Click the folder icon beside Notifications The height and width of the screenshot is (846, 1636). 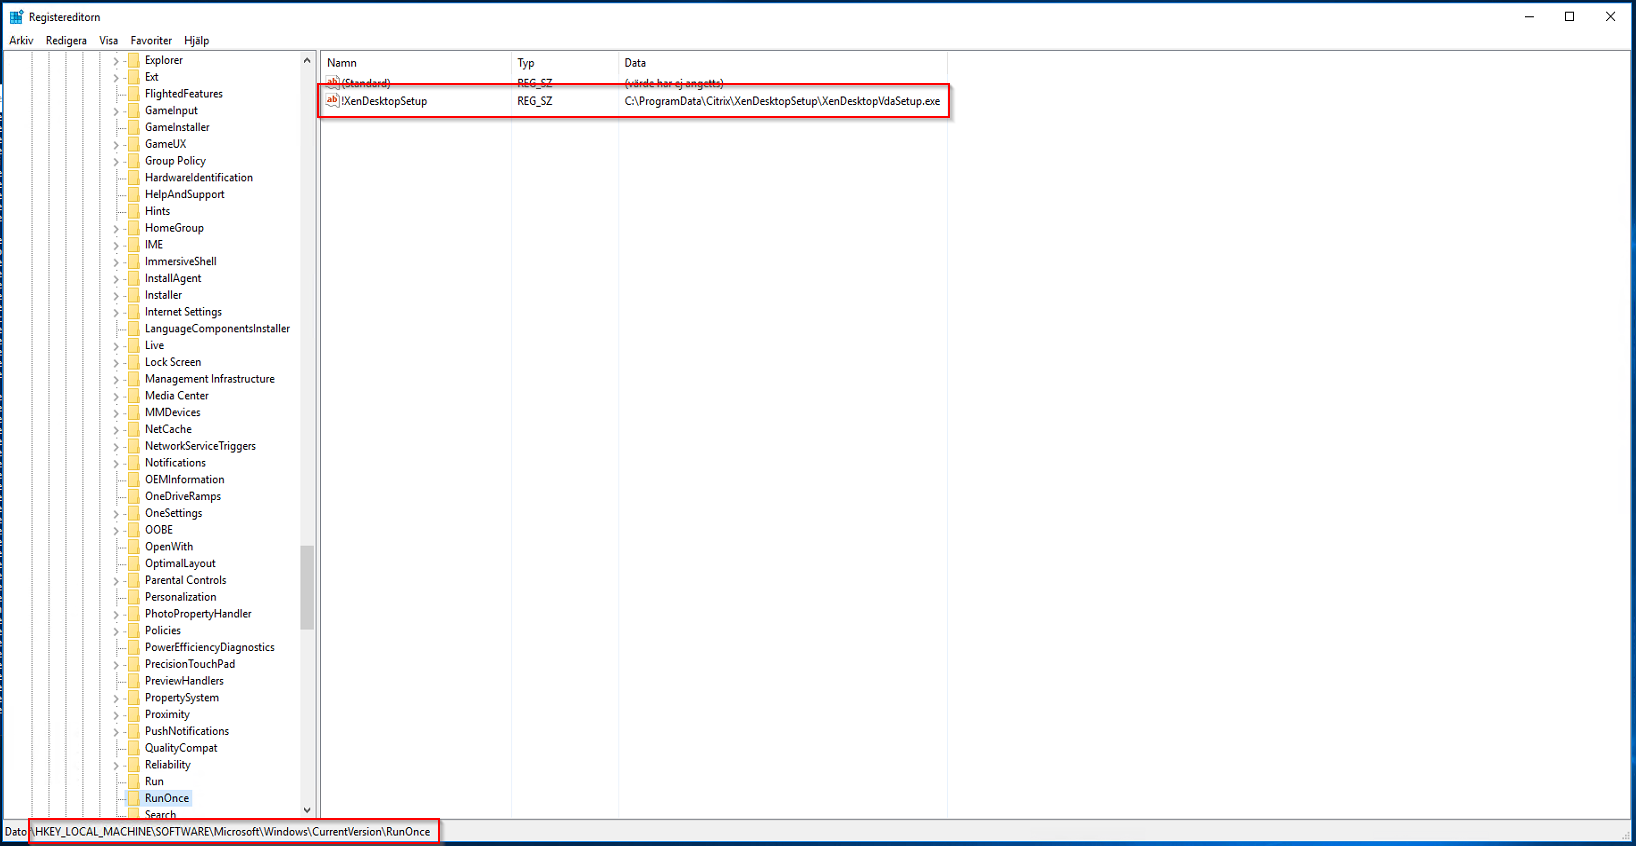(x=134, y=463)
